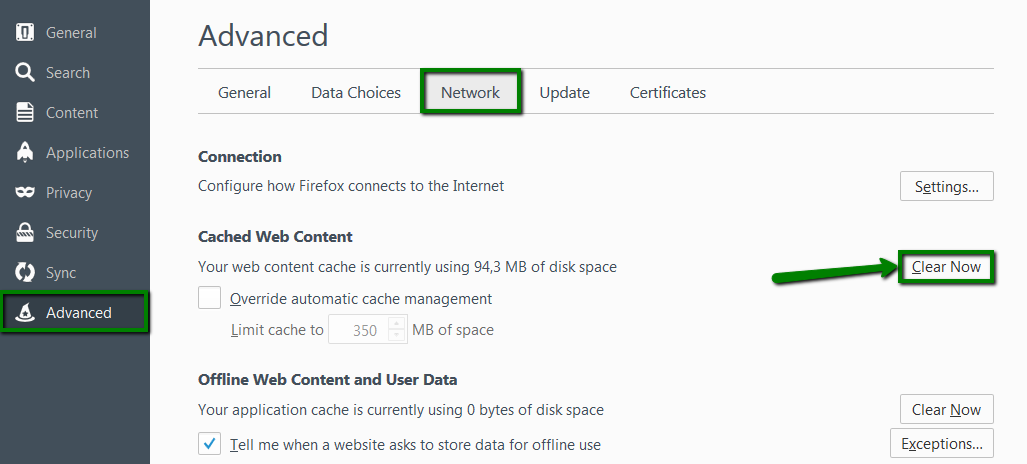Increase cache limit with up stepper arrow

tap(396, 323)
